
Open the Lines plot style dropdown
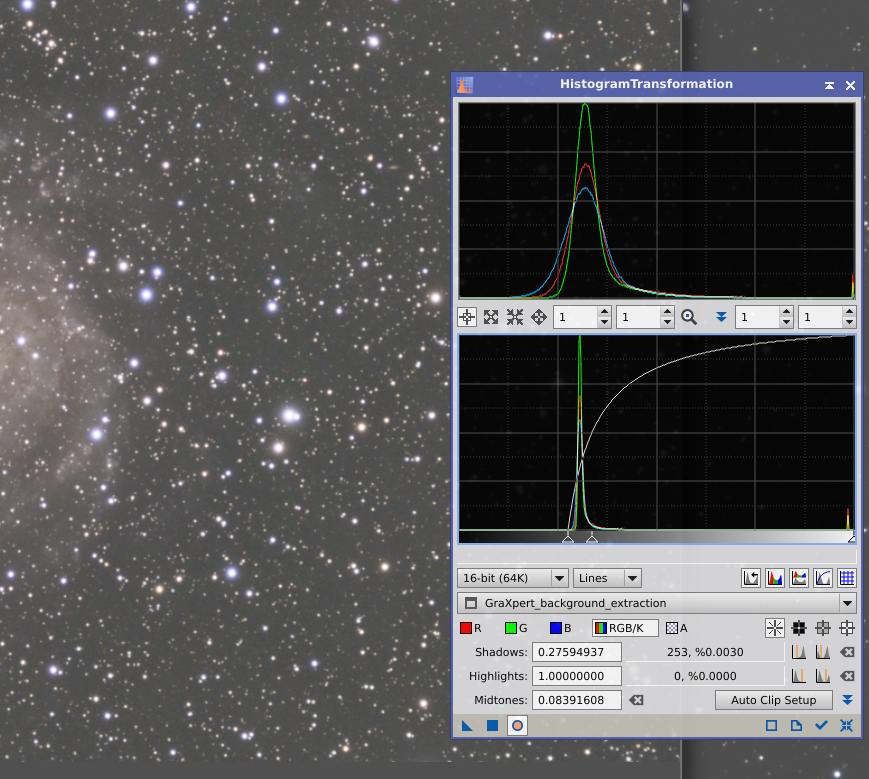pos(607,578)
